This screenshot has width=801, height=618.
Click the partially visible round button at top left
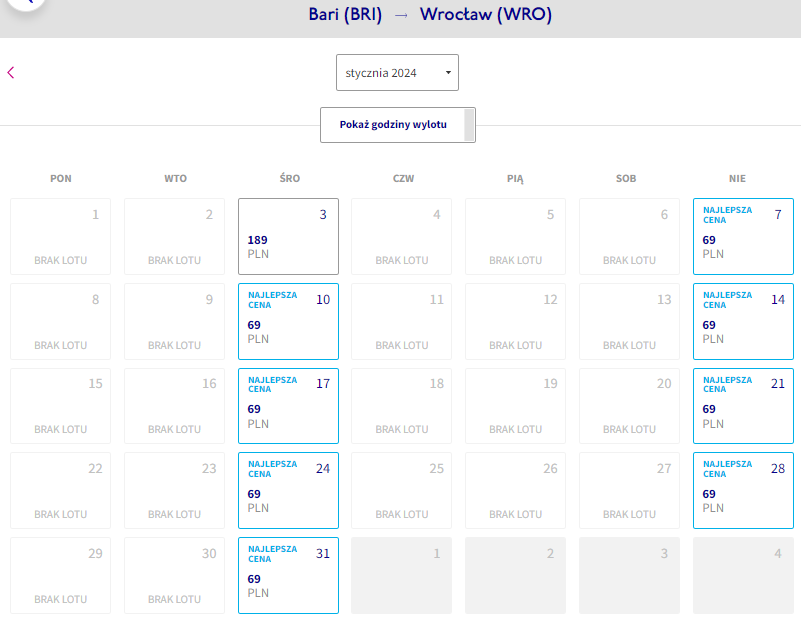(x=26, y=4)
